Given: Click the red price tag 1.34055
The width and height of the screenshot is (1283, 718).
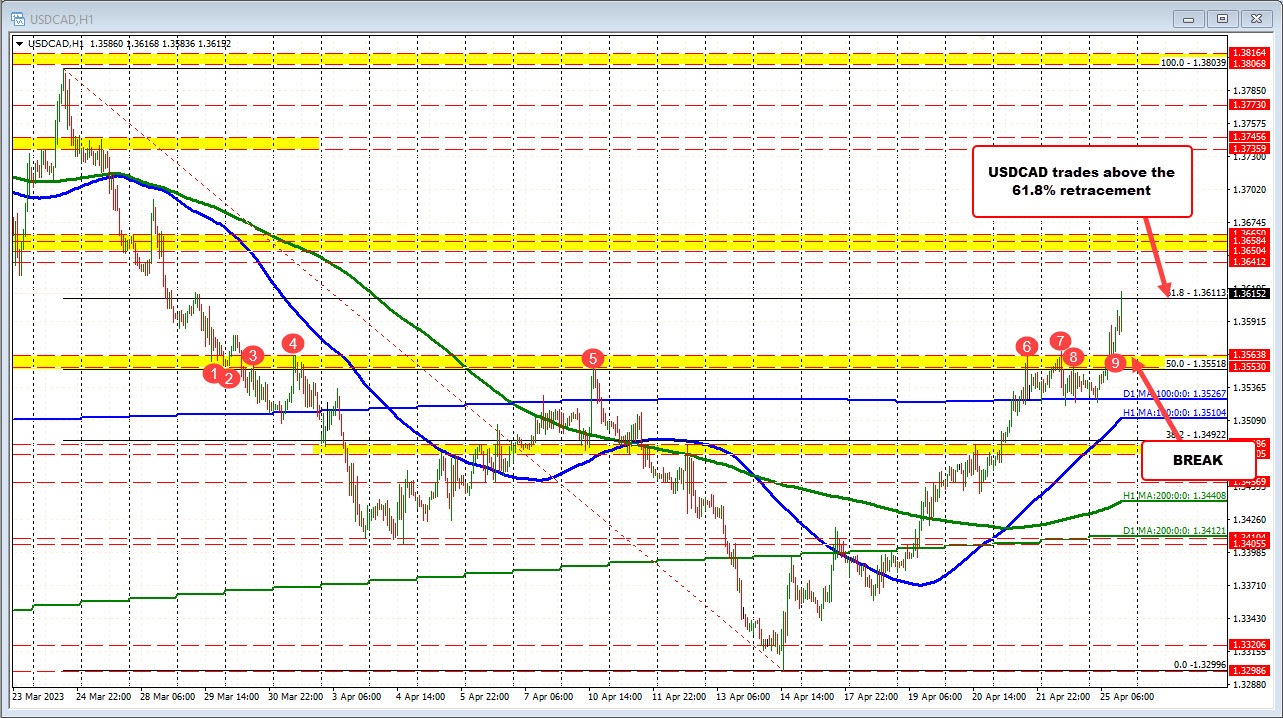Looking at the screenshot, I should click(x=1250, y=544).
